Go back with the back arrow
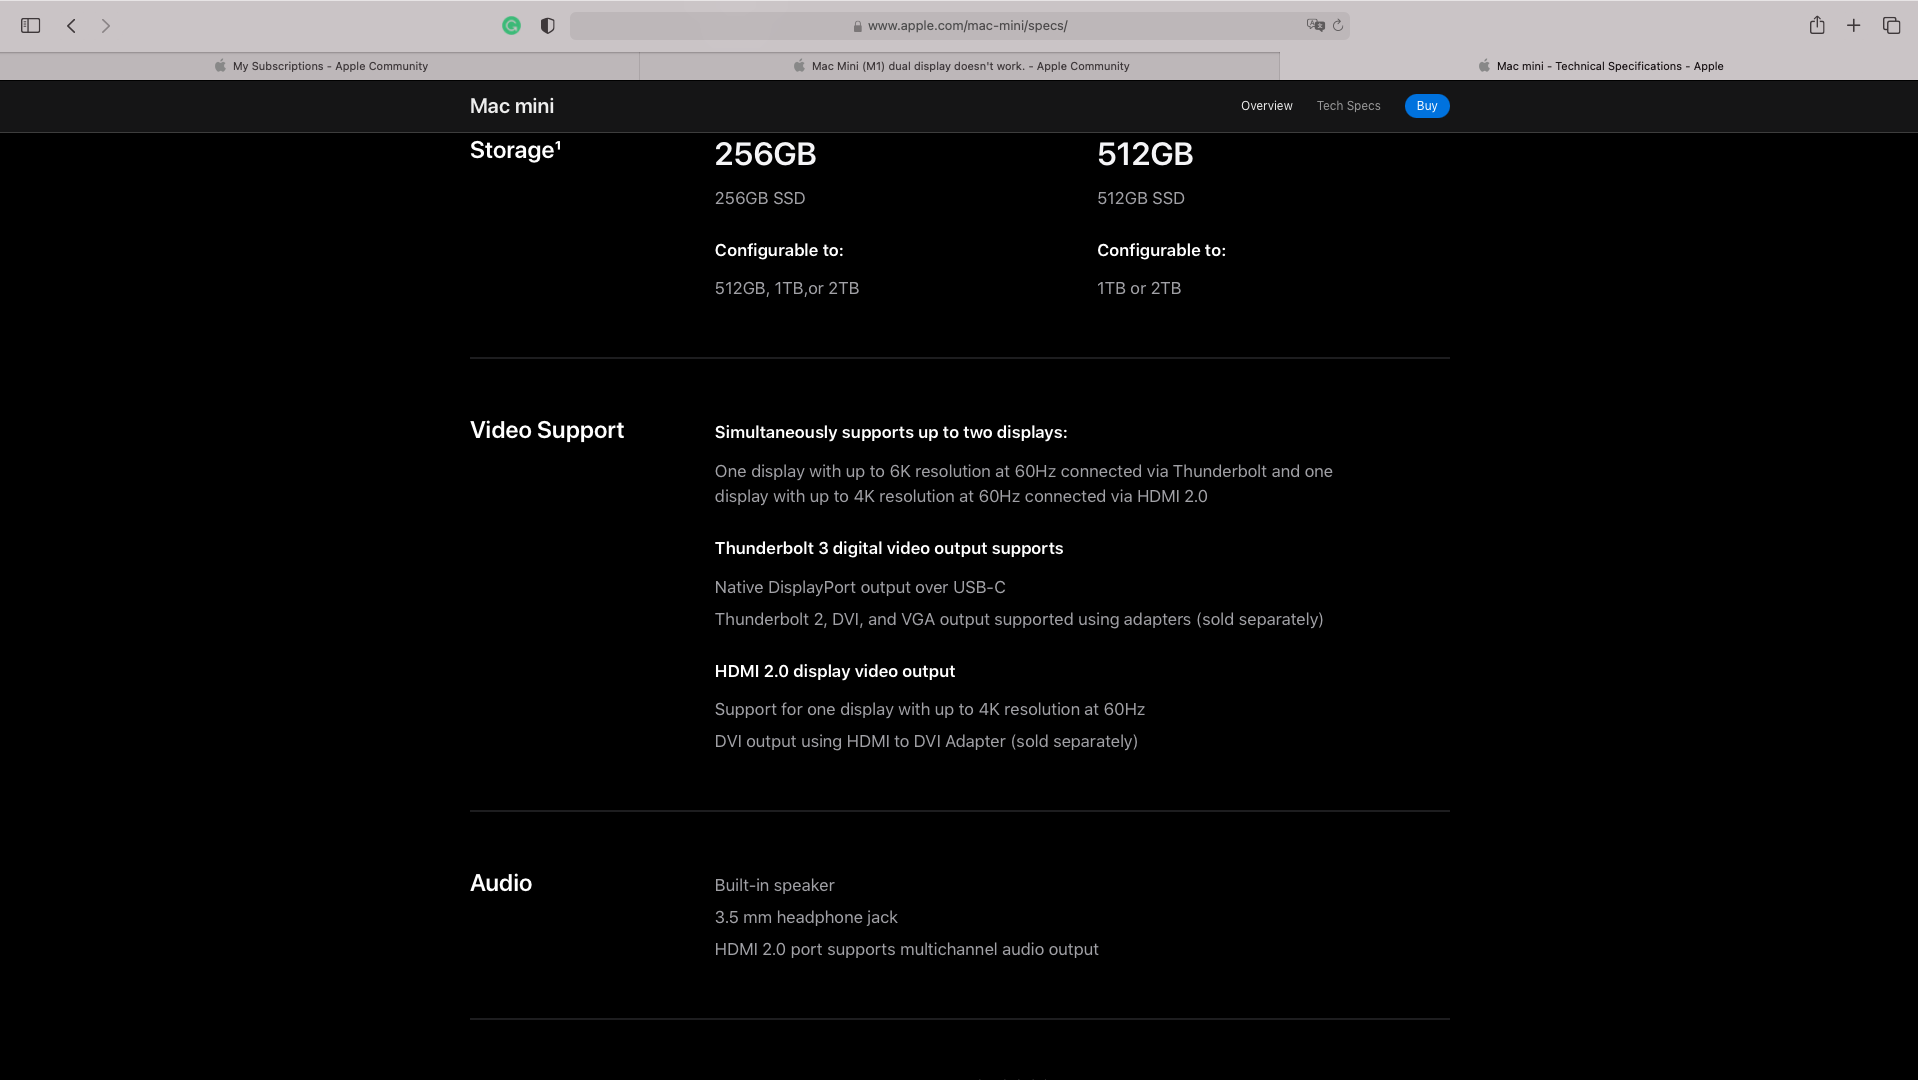Image resolution: width=1918 pixels, height=1080 pixels. [71, 26]
